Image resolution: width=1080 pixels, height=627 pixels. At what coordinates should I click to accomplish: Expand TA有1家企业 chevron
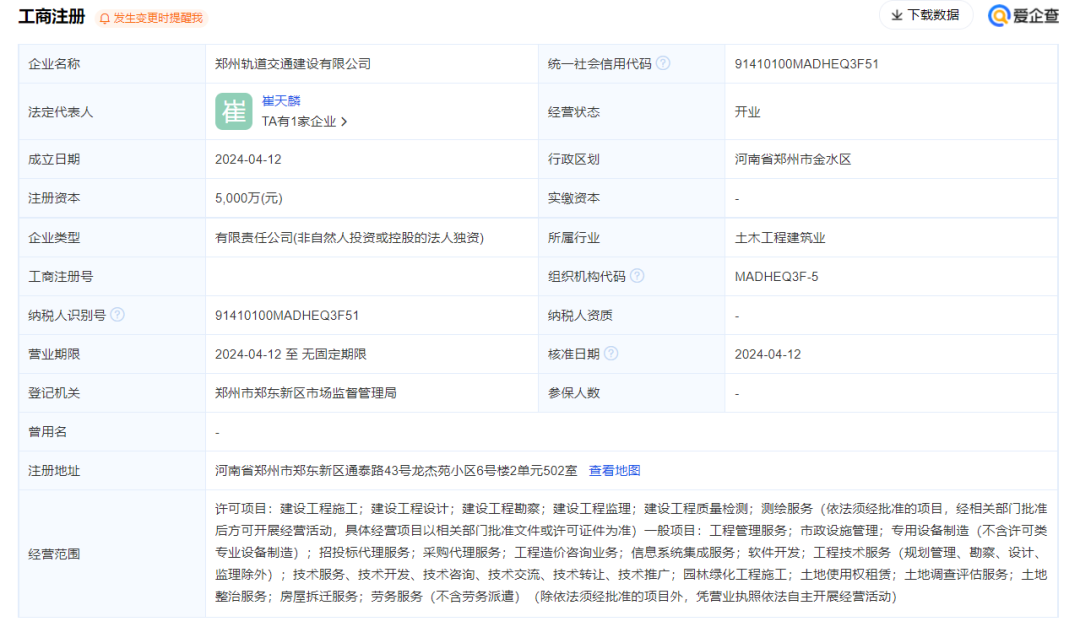(344, 122)
